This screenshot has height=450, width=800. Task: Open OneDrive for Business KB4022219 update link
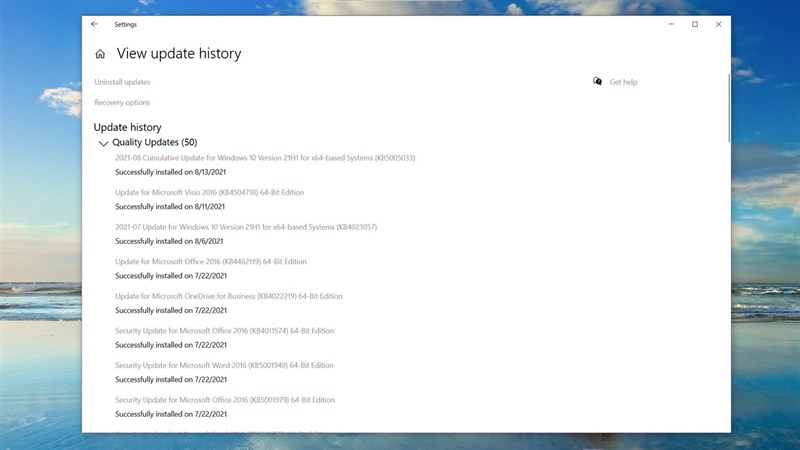point(228,296)
